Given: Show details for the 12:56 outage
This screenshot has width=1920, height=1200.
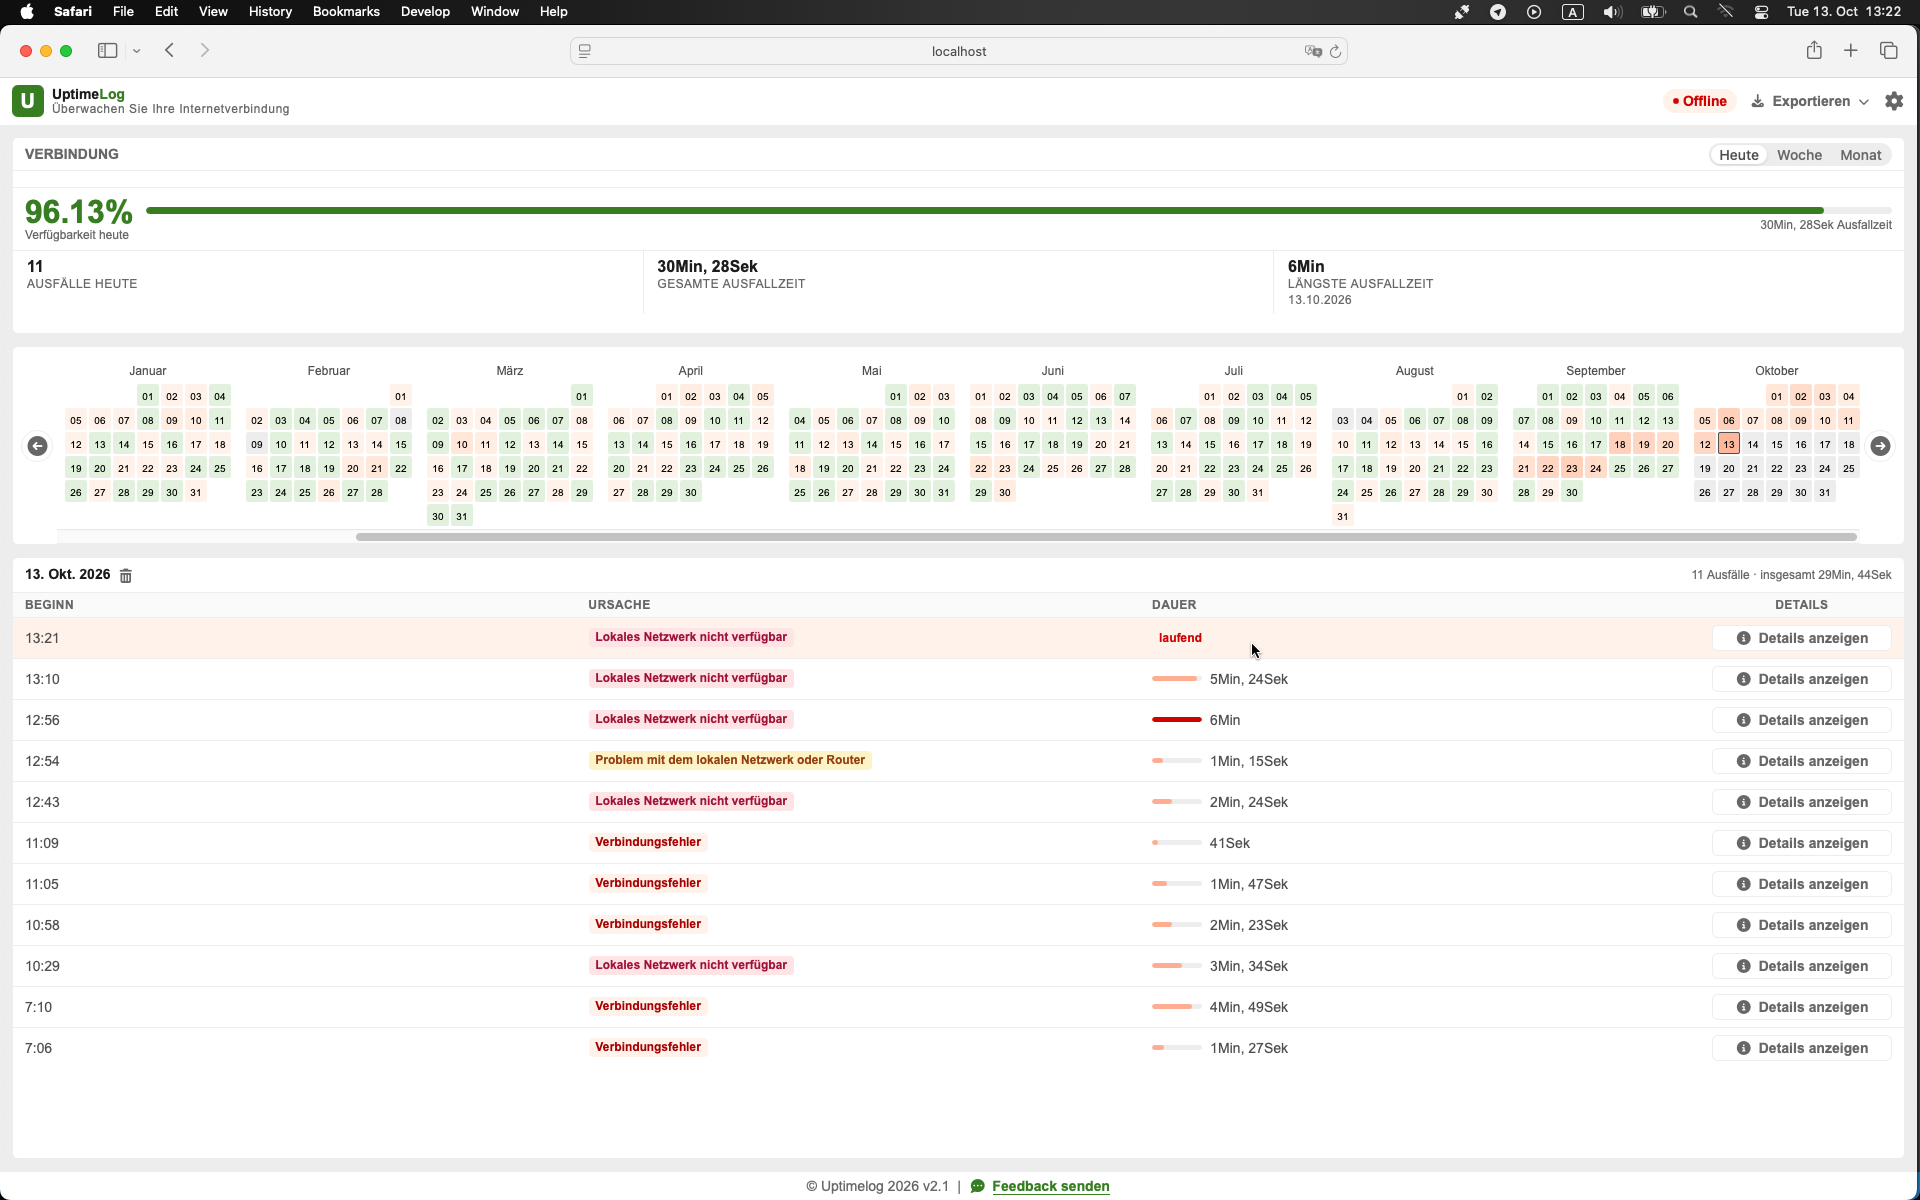Looking at the screenshot, I should [x=1801, y=720].
